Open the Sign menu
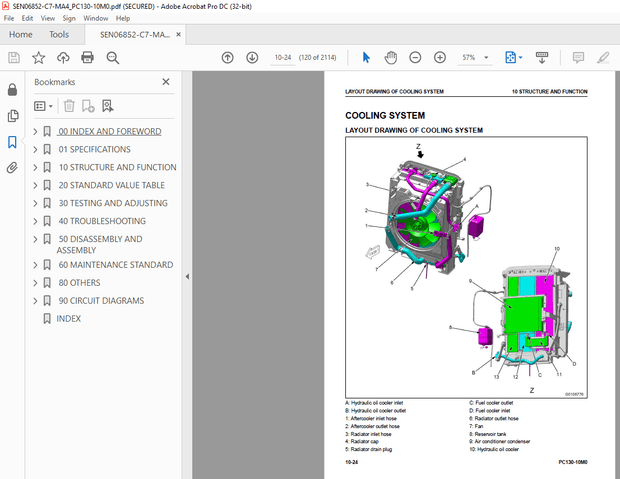The width and height of the screenshot is (620, 479). [69, 18]
